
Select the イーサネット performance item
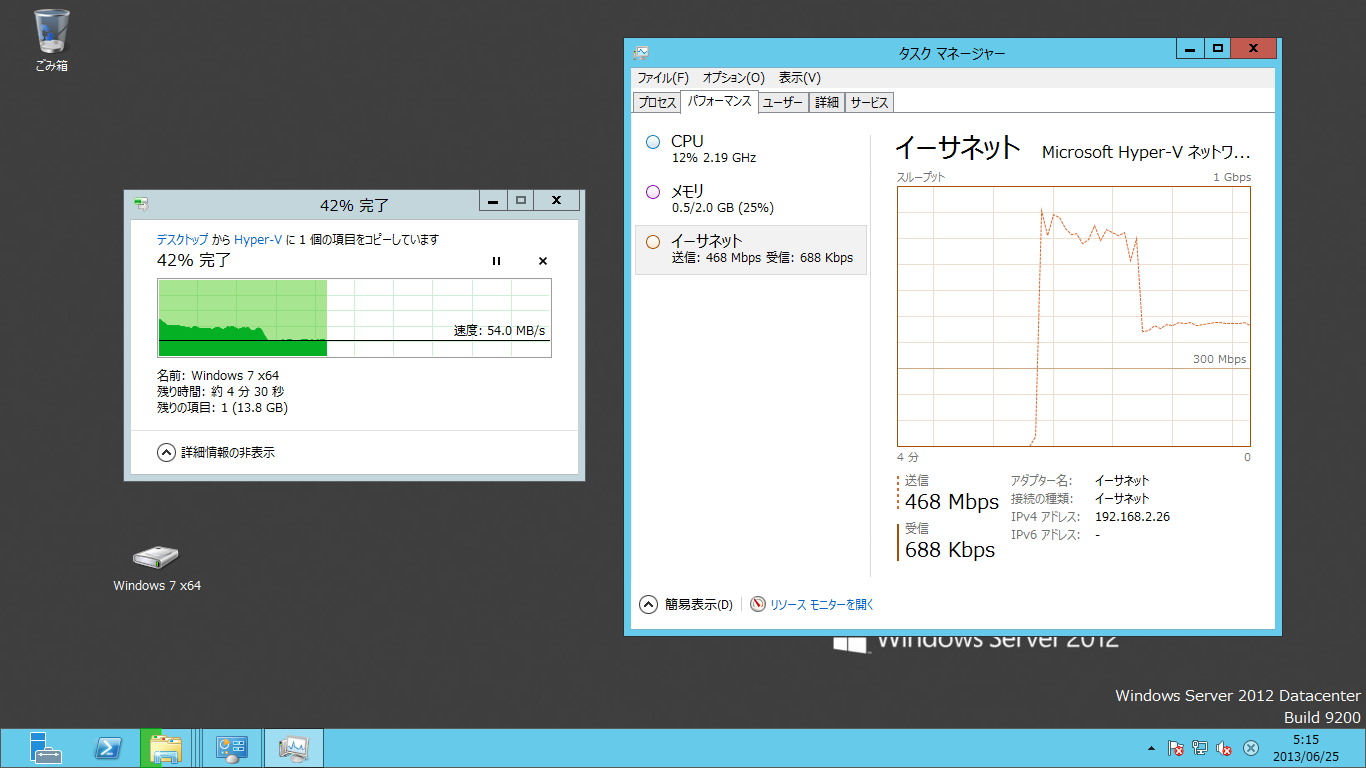click(751, 249)
